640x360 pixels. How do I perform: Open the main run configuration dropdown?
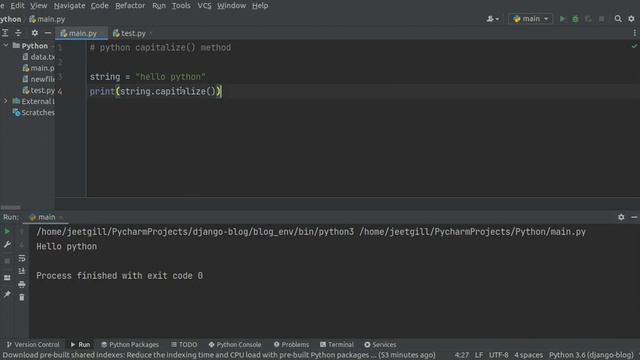[531, 19]
